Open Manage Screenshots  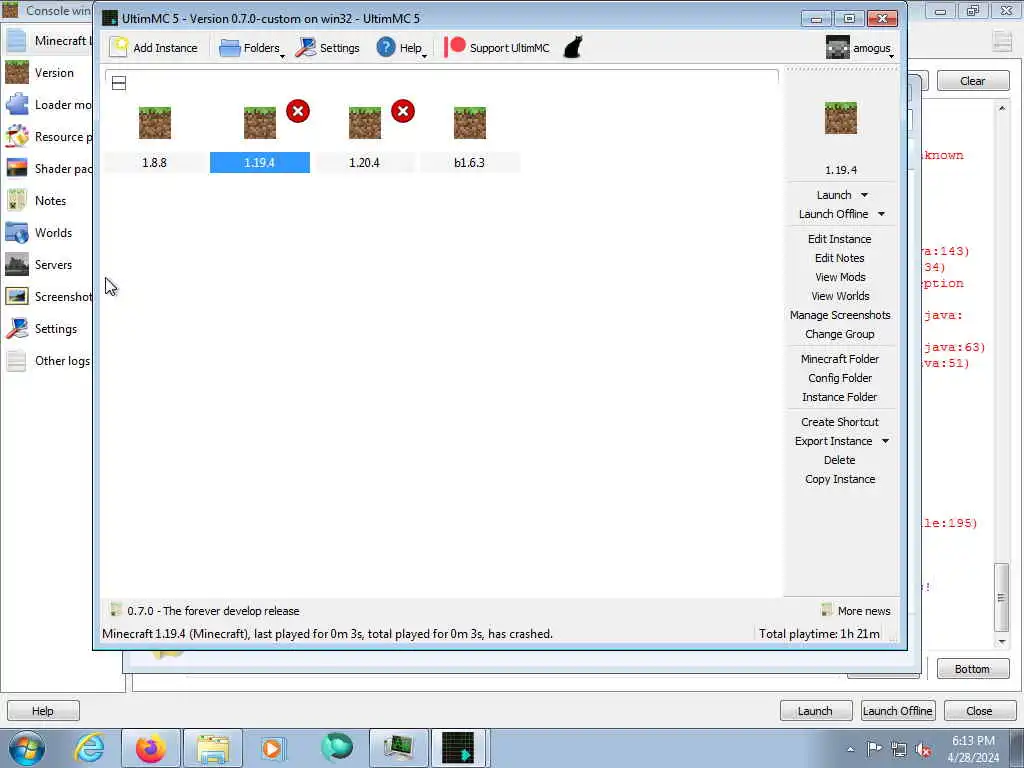[x=840, y=315]
